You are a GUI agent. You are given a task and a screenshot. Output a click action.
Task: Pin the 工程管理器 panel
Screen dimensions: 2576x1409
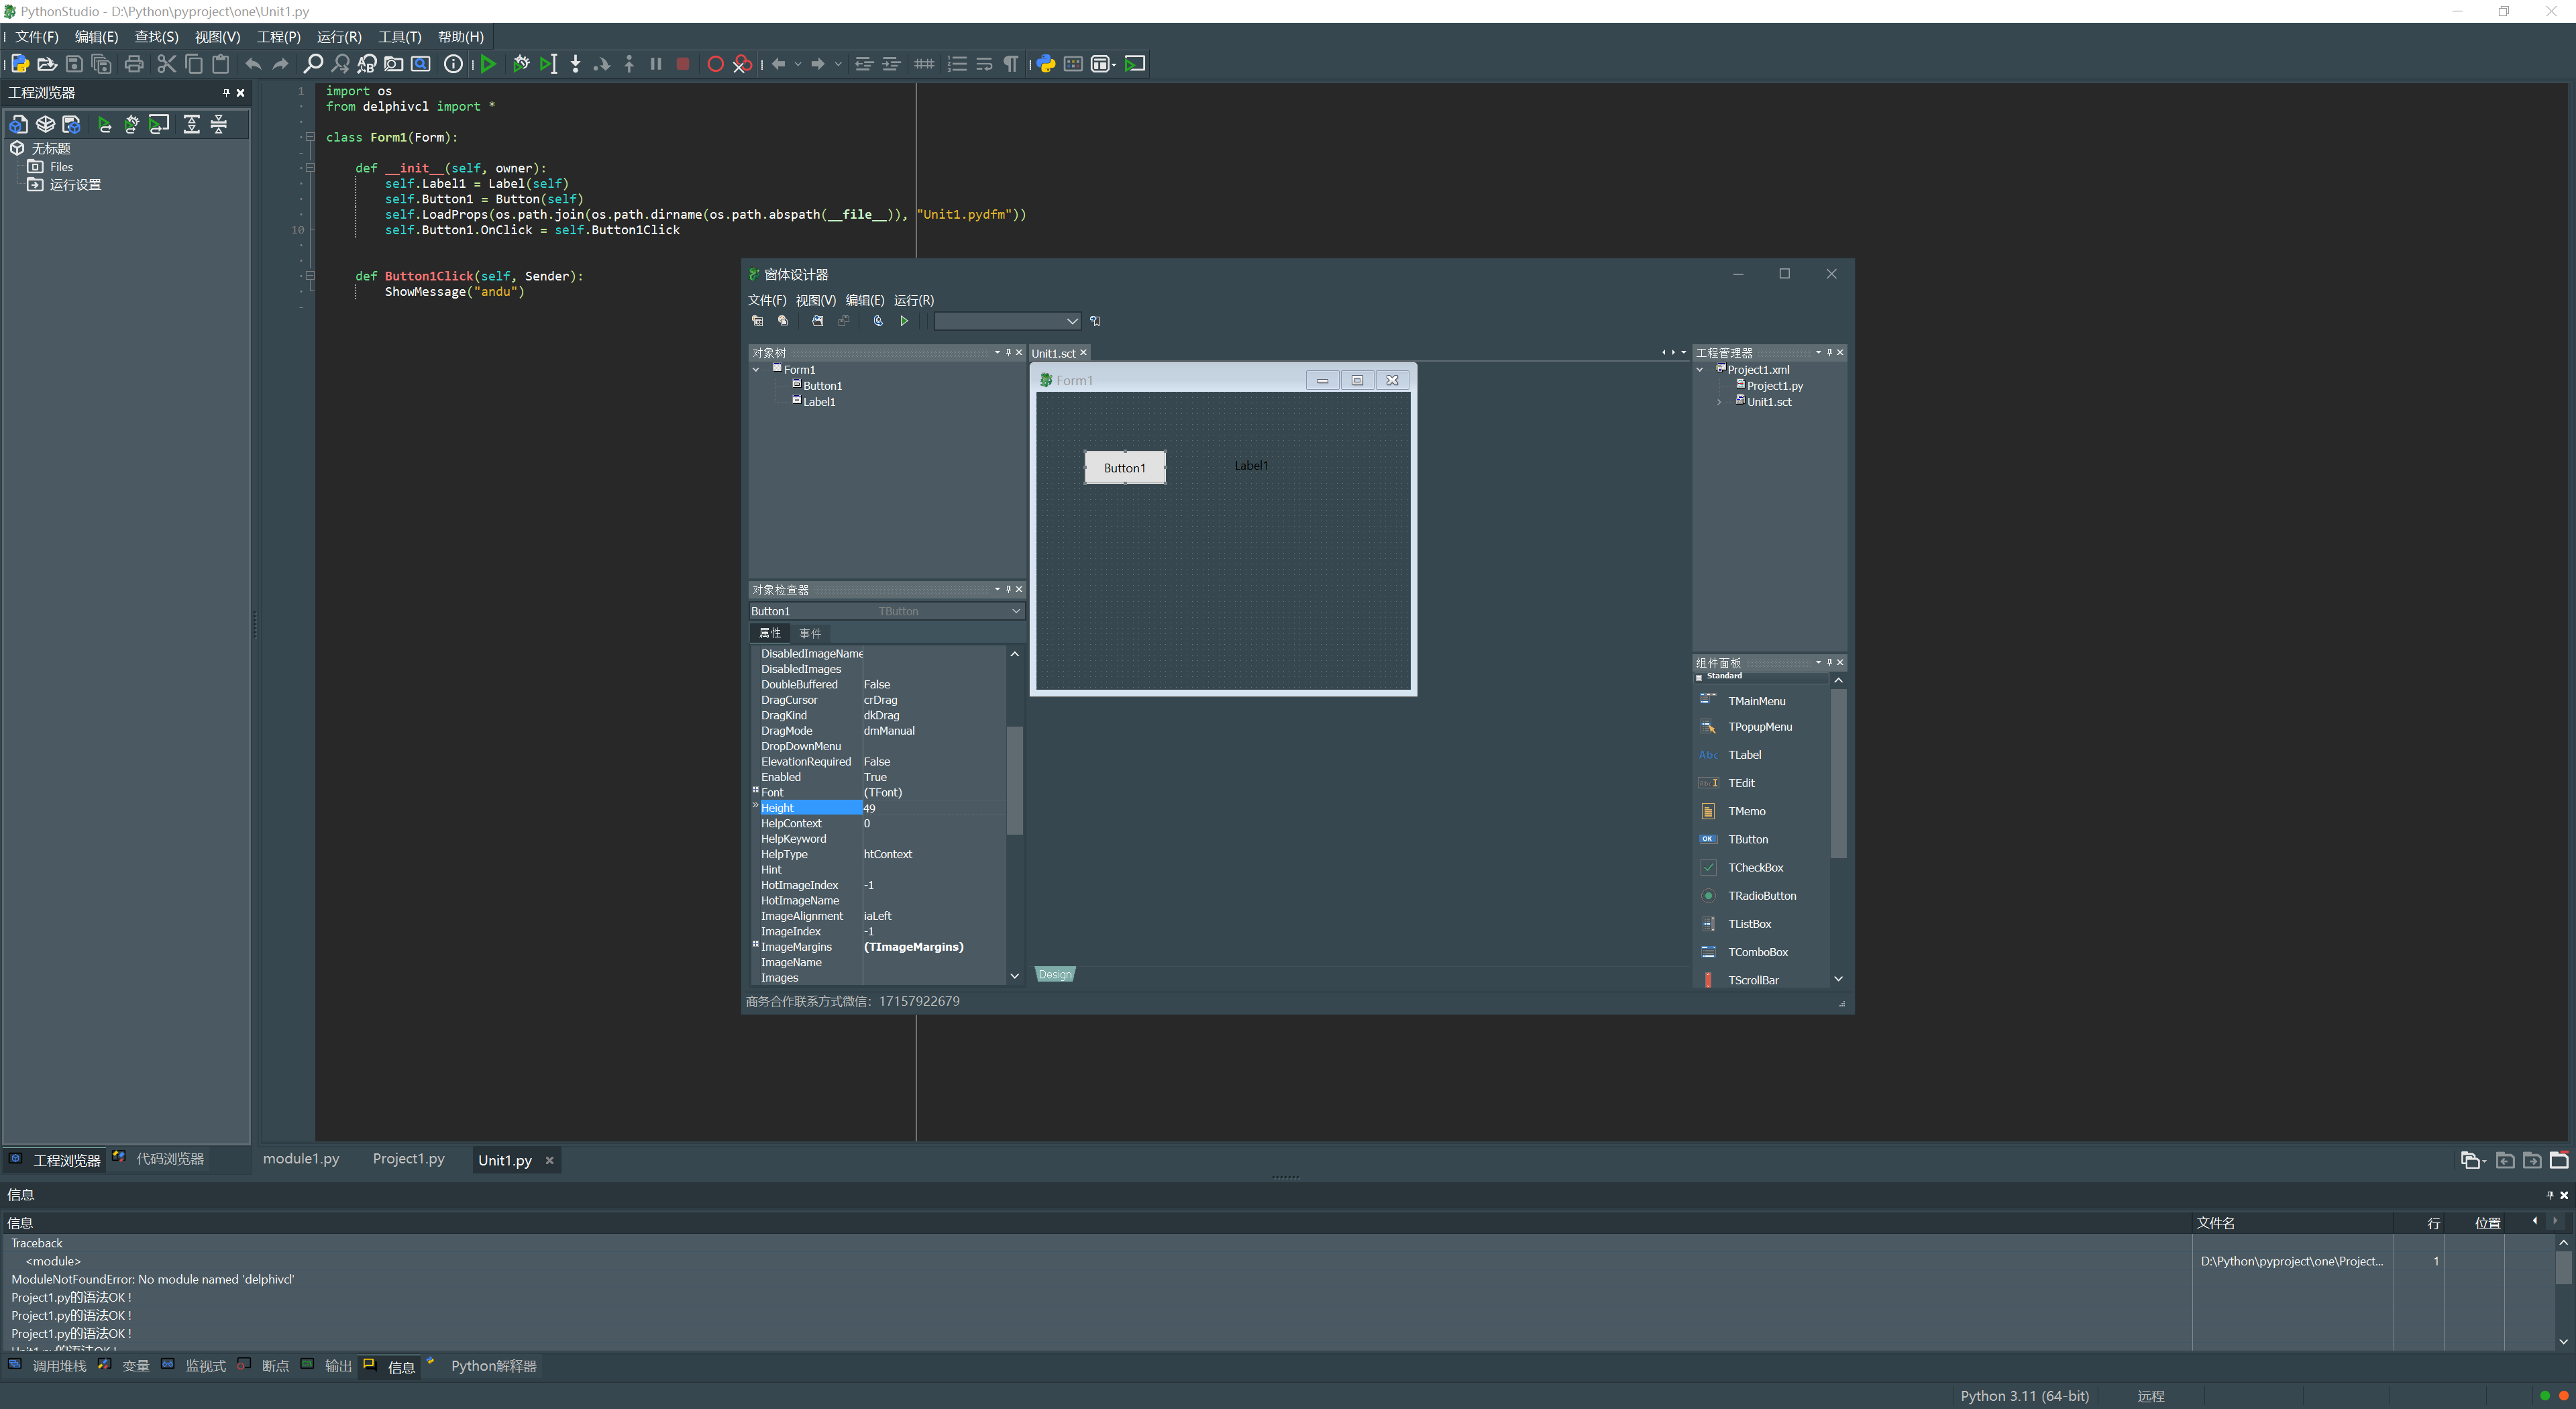(1829, 352)
